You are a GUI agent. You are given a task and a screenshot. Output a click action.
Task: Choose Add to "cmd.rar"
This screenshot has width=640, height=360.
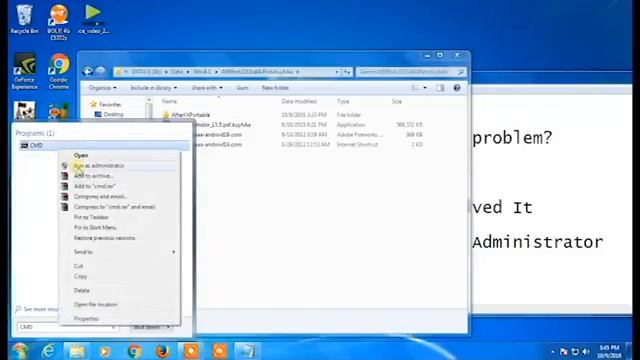94,186
